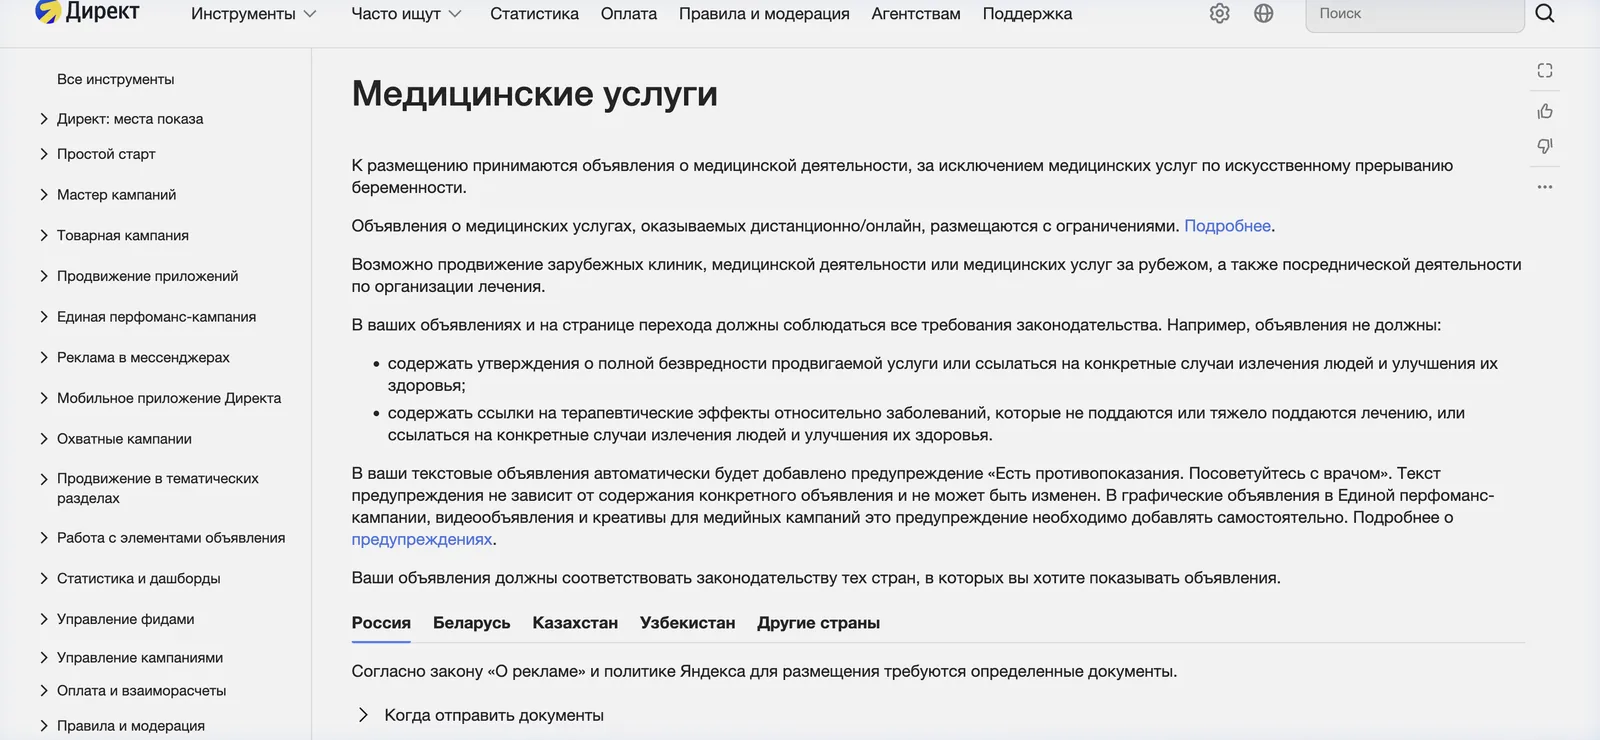Click the globe language icon
This screenshot has height=740, width=1600.
[x=1264, y=13]
